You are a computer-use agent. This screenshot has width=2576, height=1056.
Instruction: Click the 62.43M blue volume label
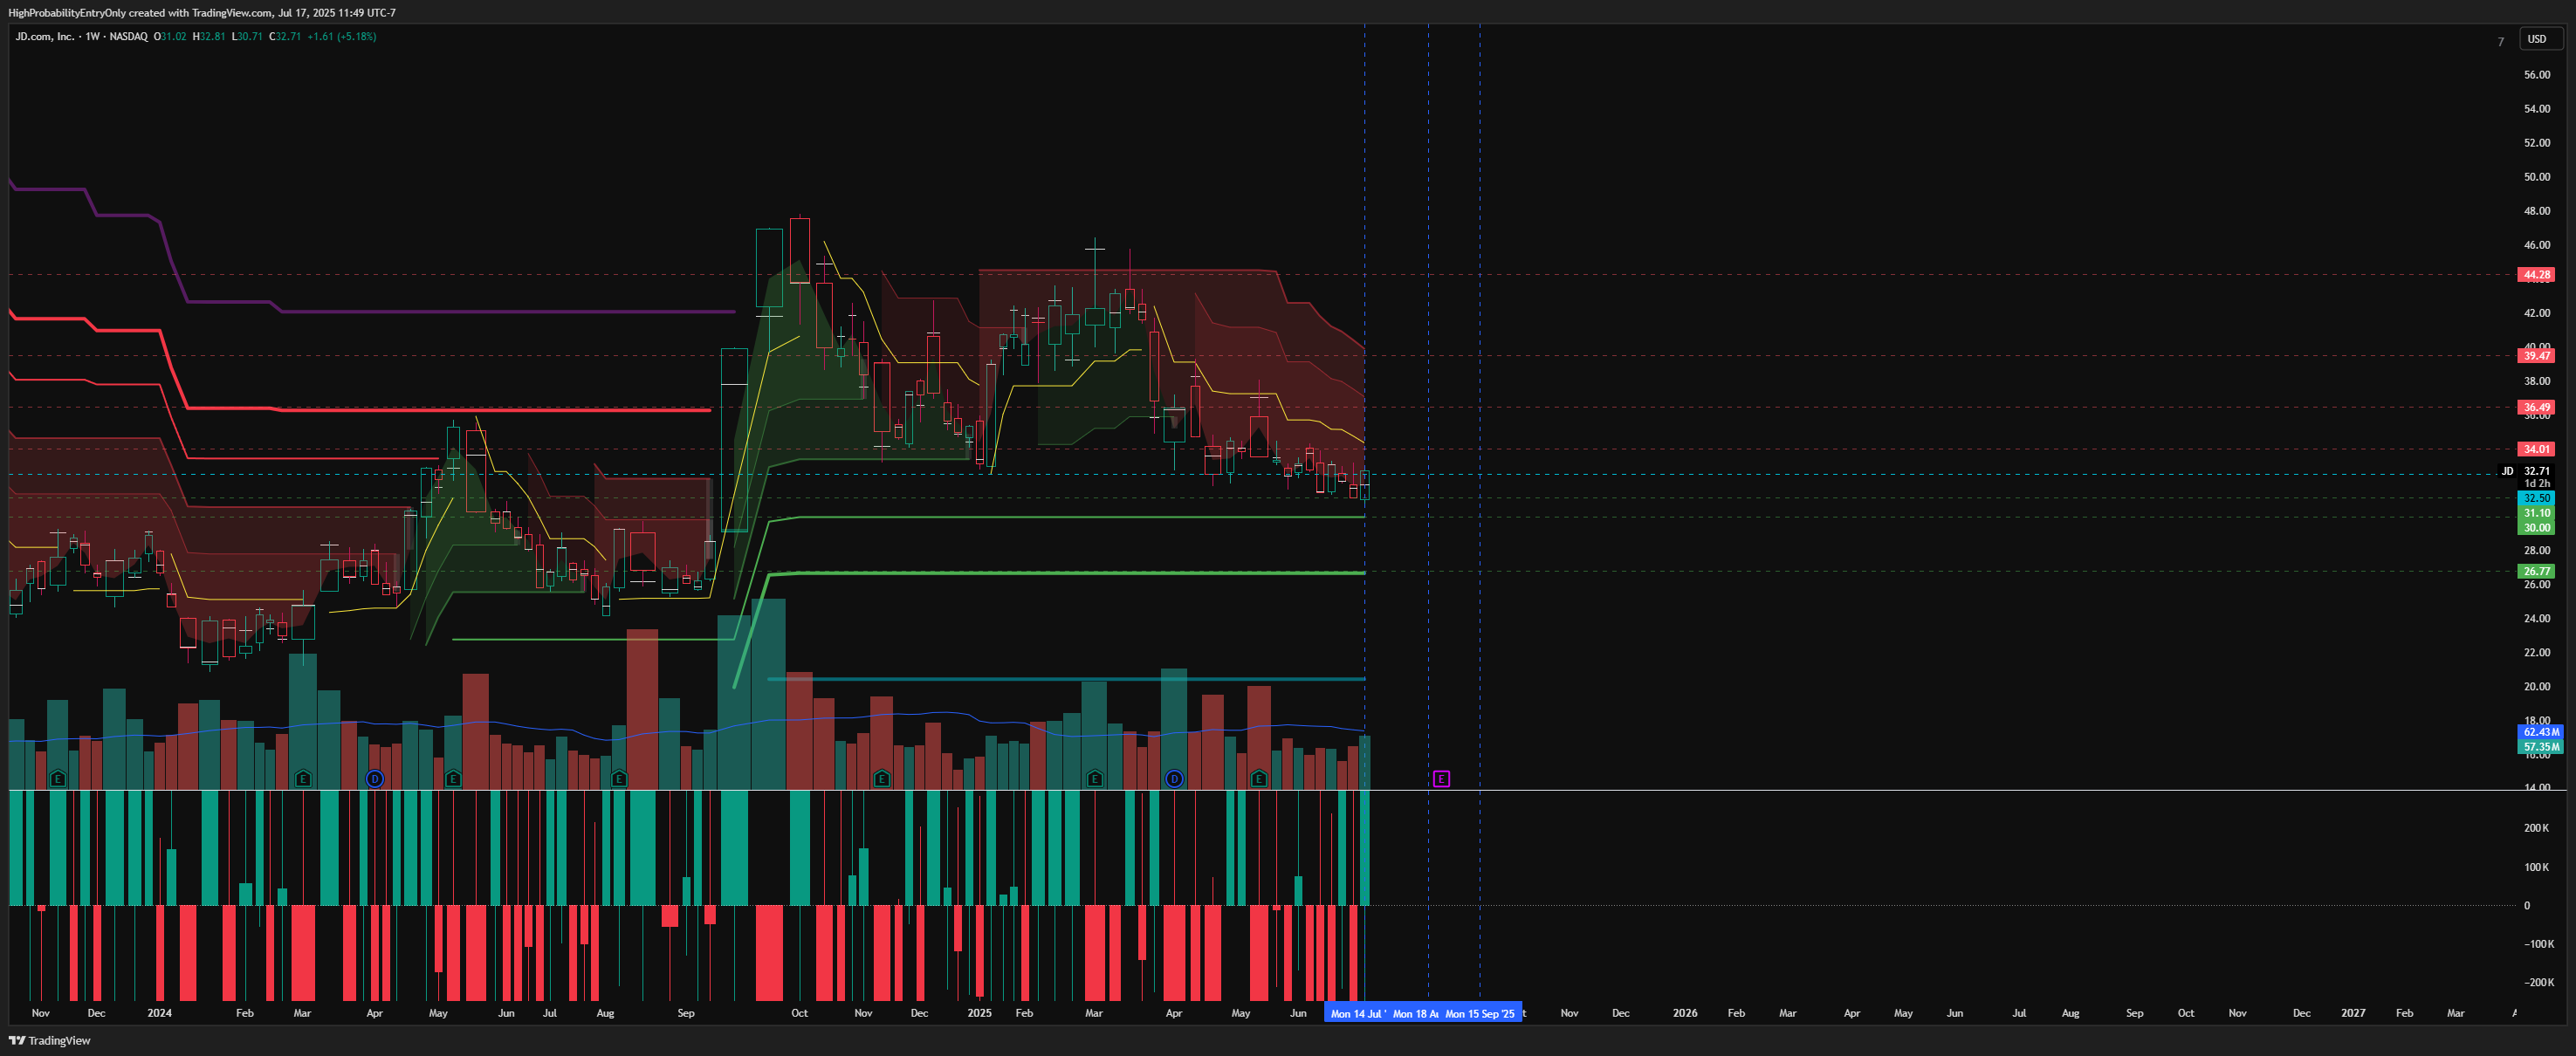pyautogui.click(x=2540, y=732)
